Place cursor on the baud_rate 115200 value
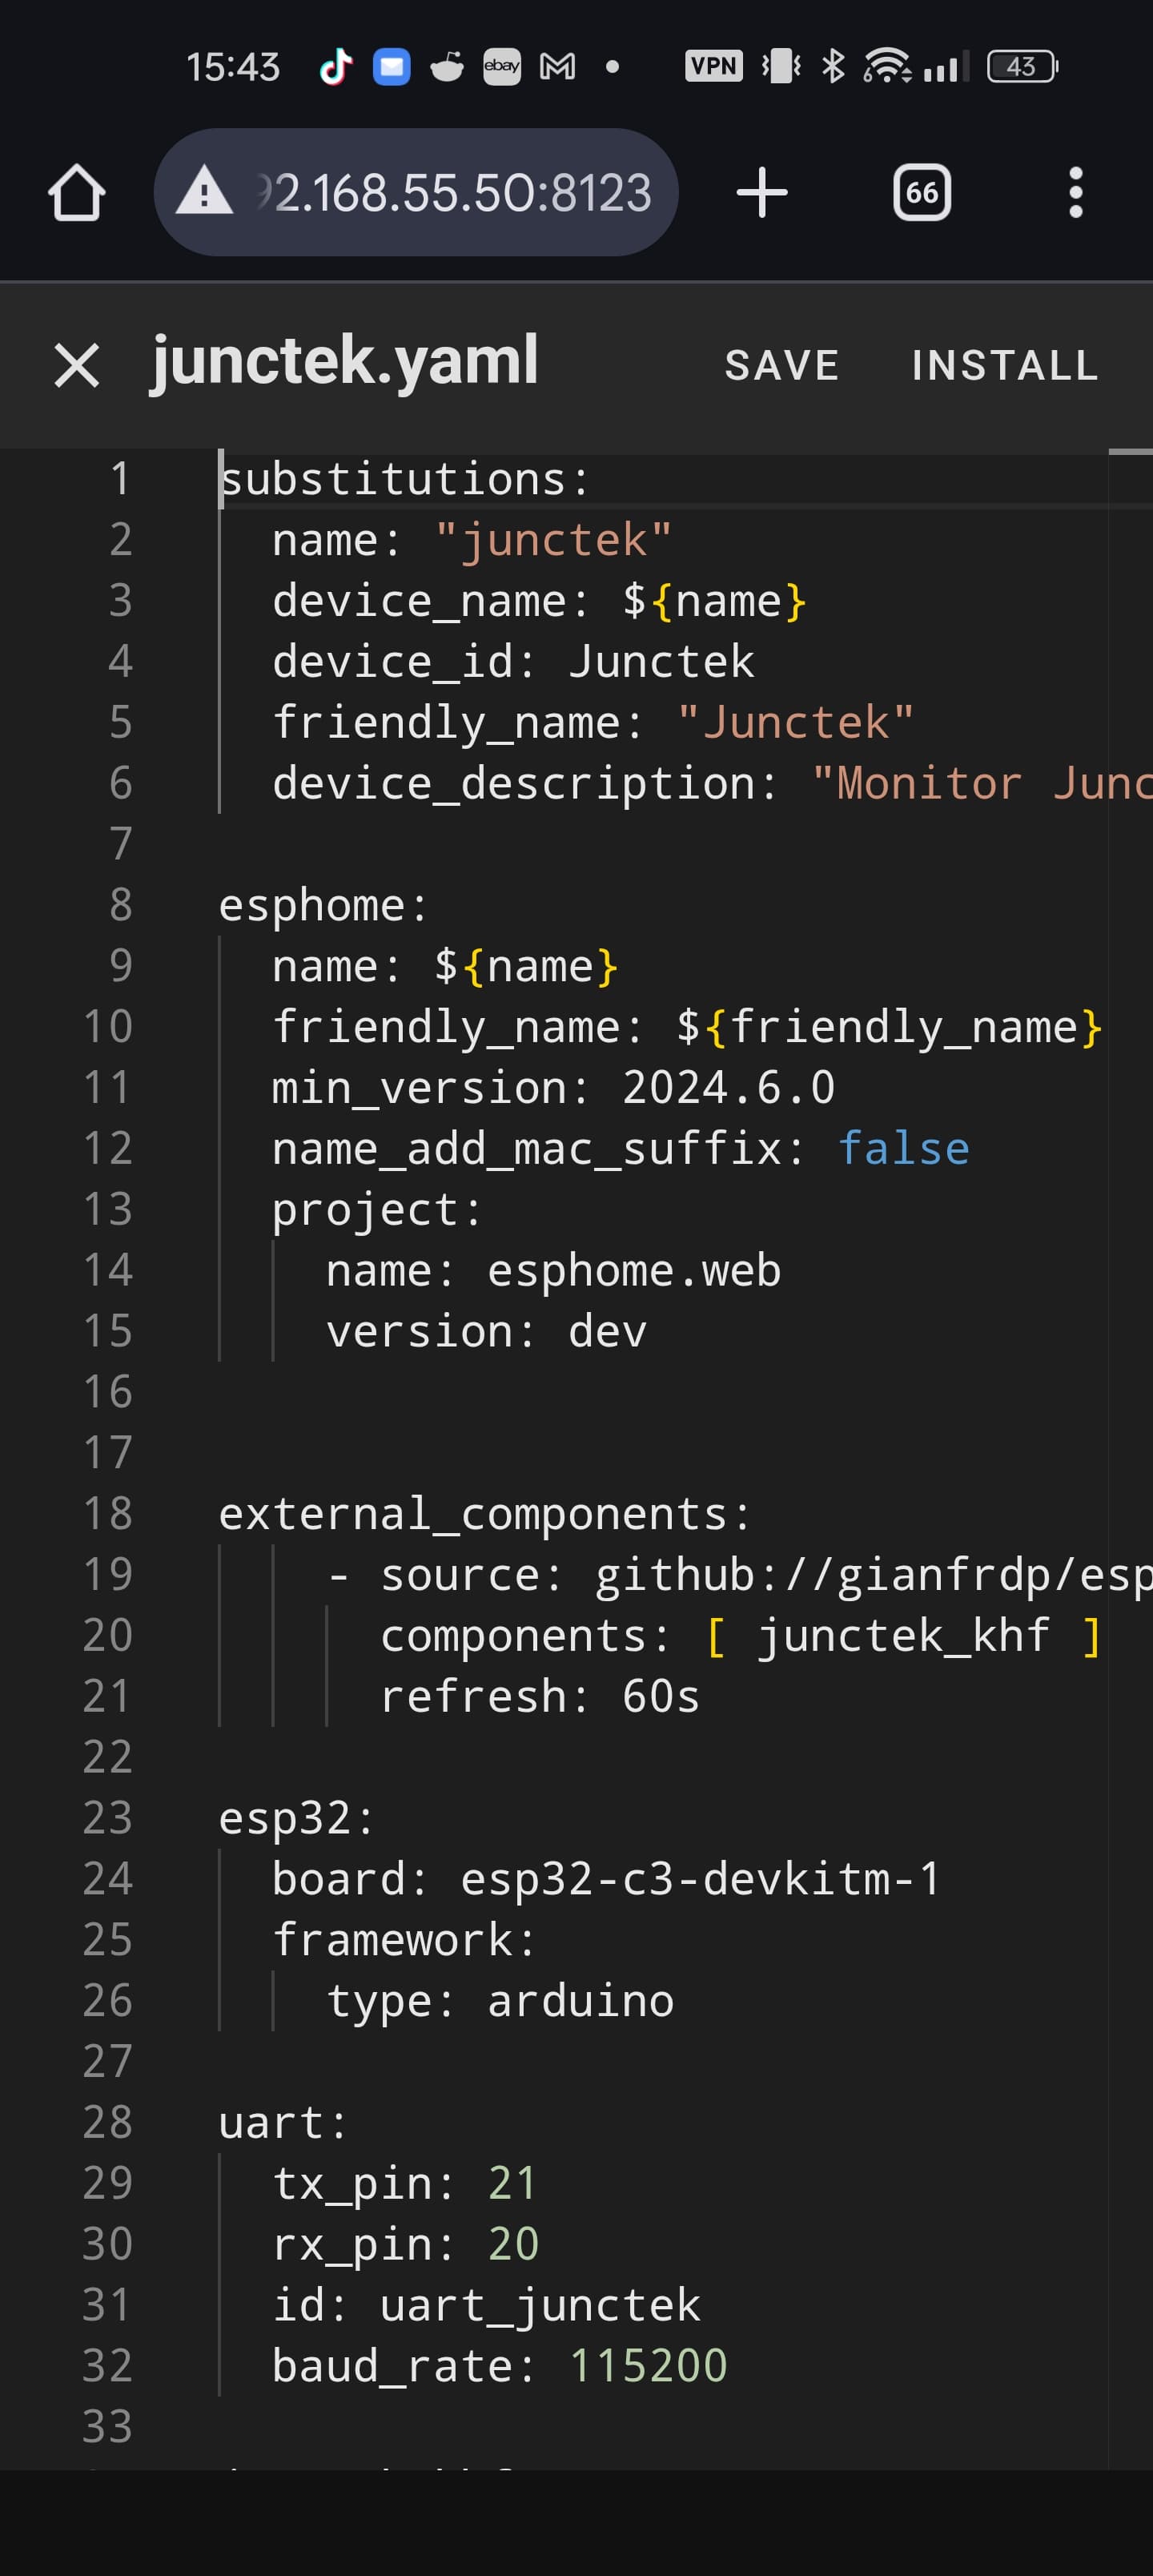Viewport: 1153px width, 2576px height. pyautogui.click(x=648, y=2365)
